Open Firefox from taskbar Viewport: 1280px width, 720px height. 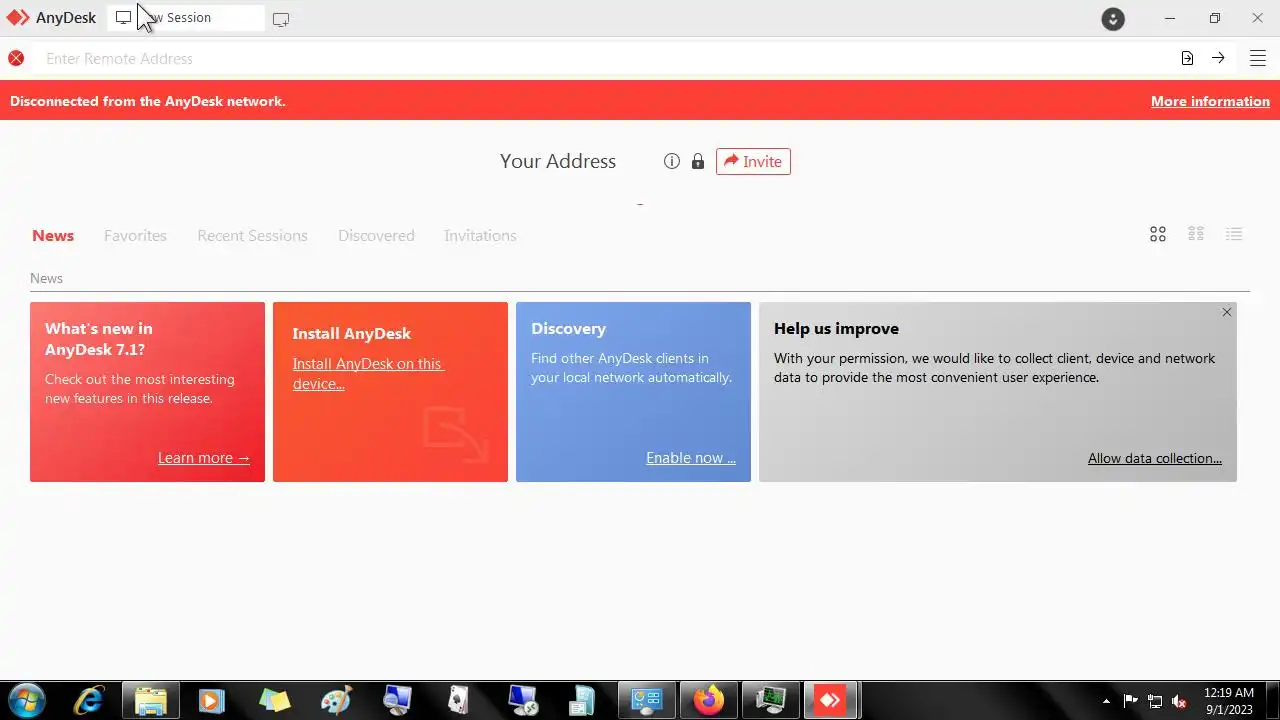point(708,700)
